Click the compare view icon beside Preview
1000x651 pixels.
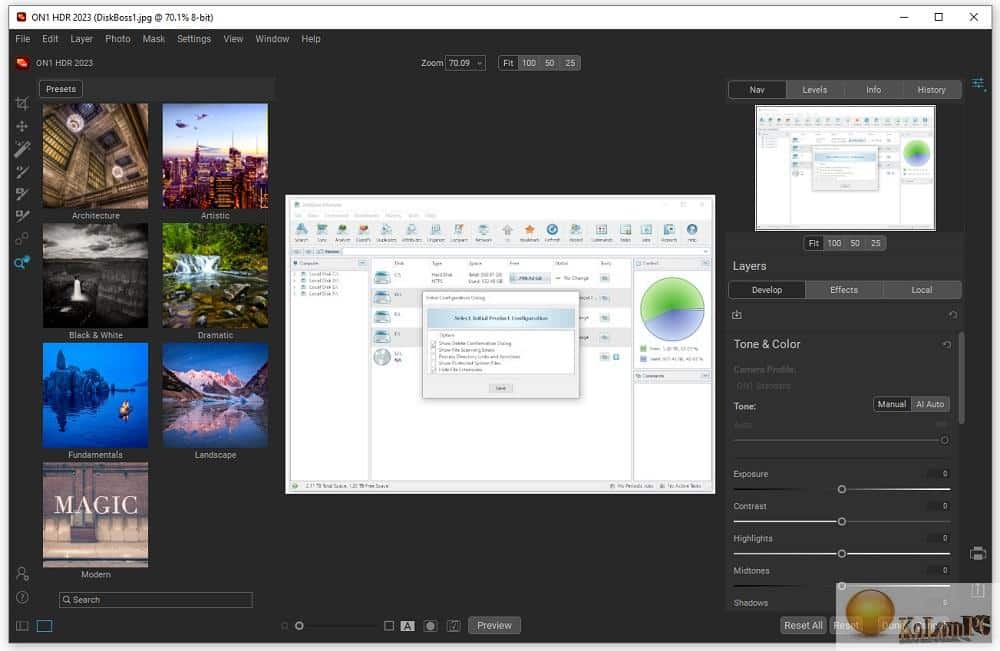point(453,626)
